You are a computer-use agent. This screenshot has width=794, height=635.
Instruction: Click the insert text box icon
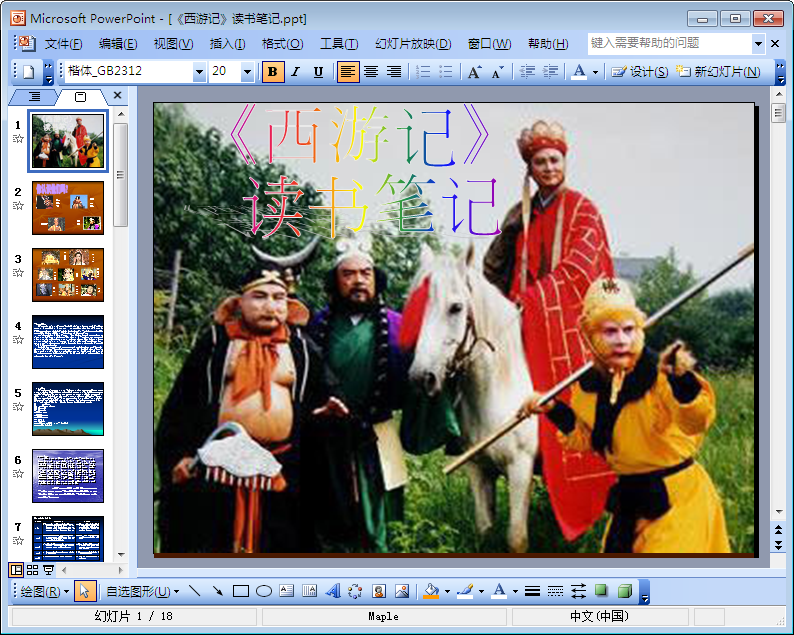(287, 591)
